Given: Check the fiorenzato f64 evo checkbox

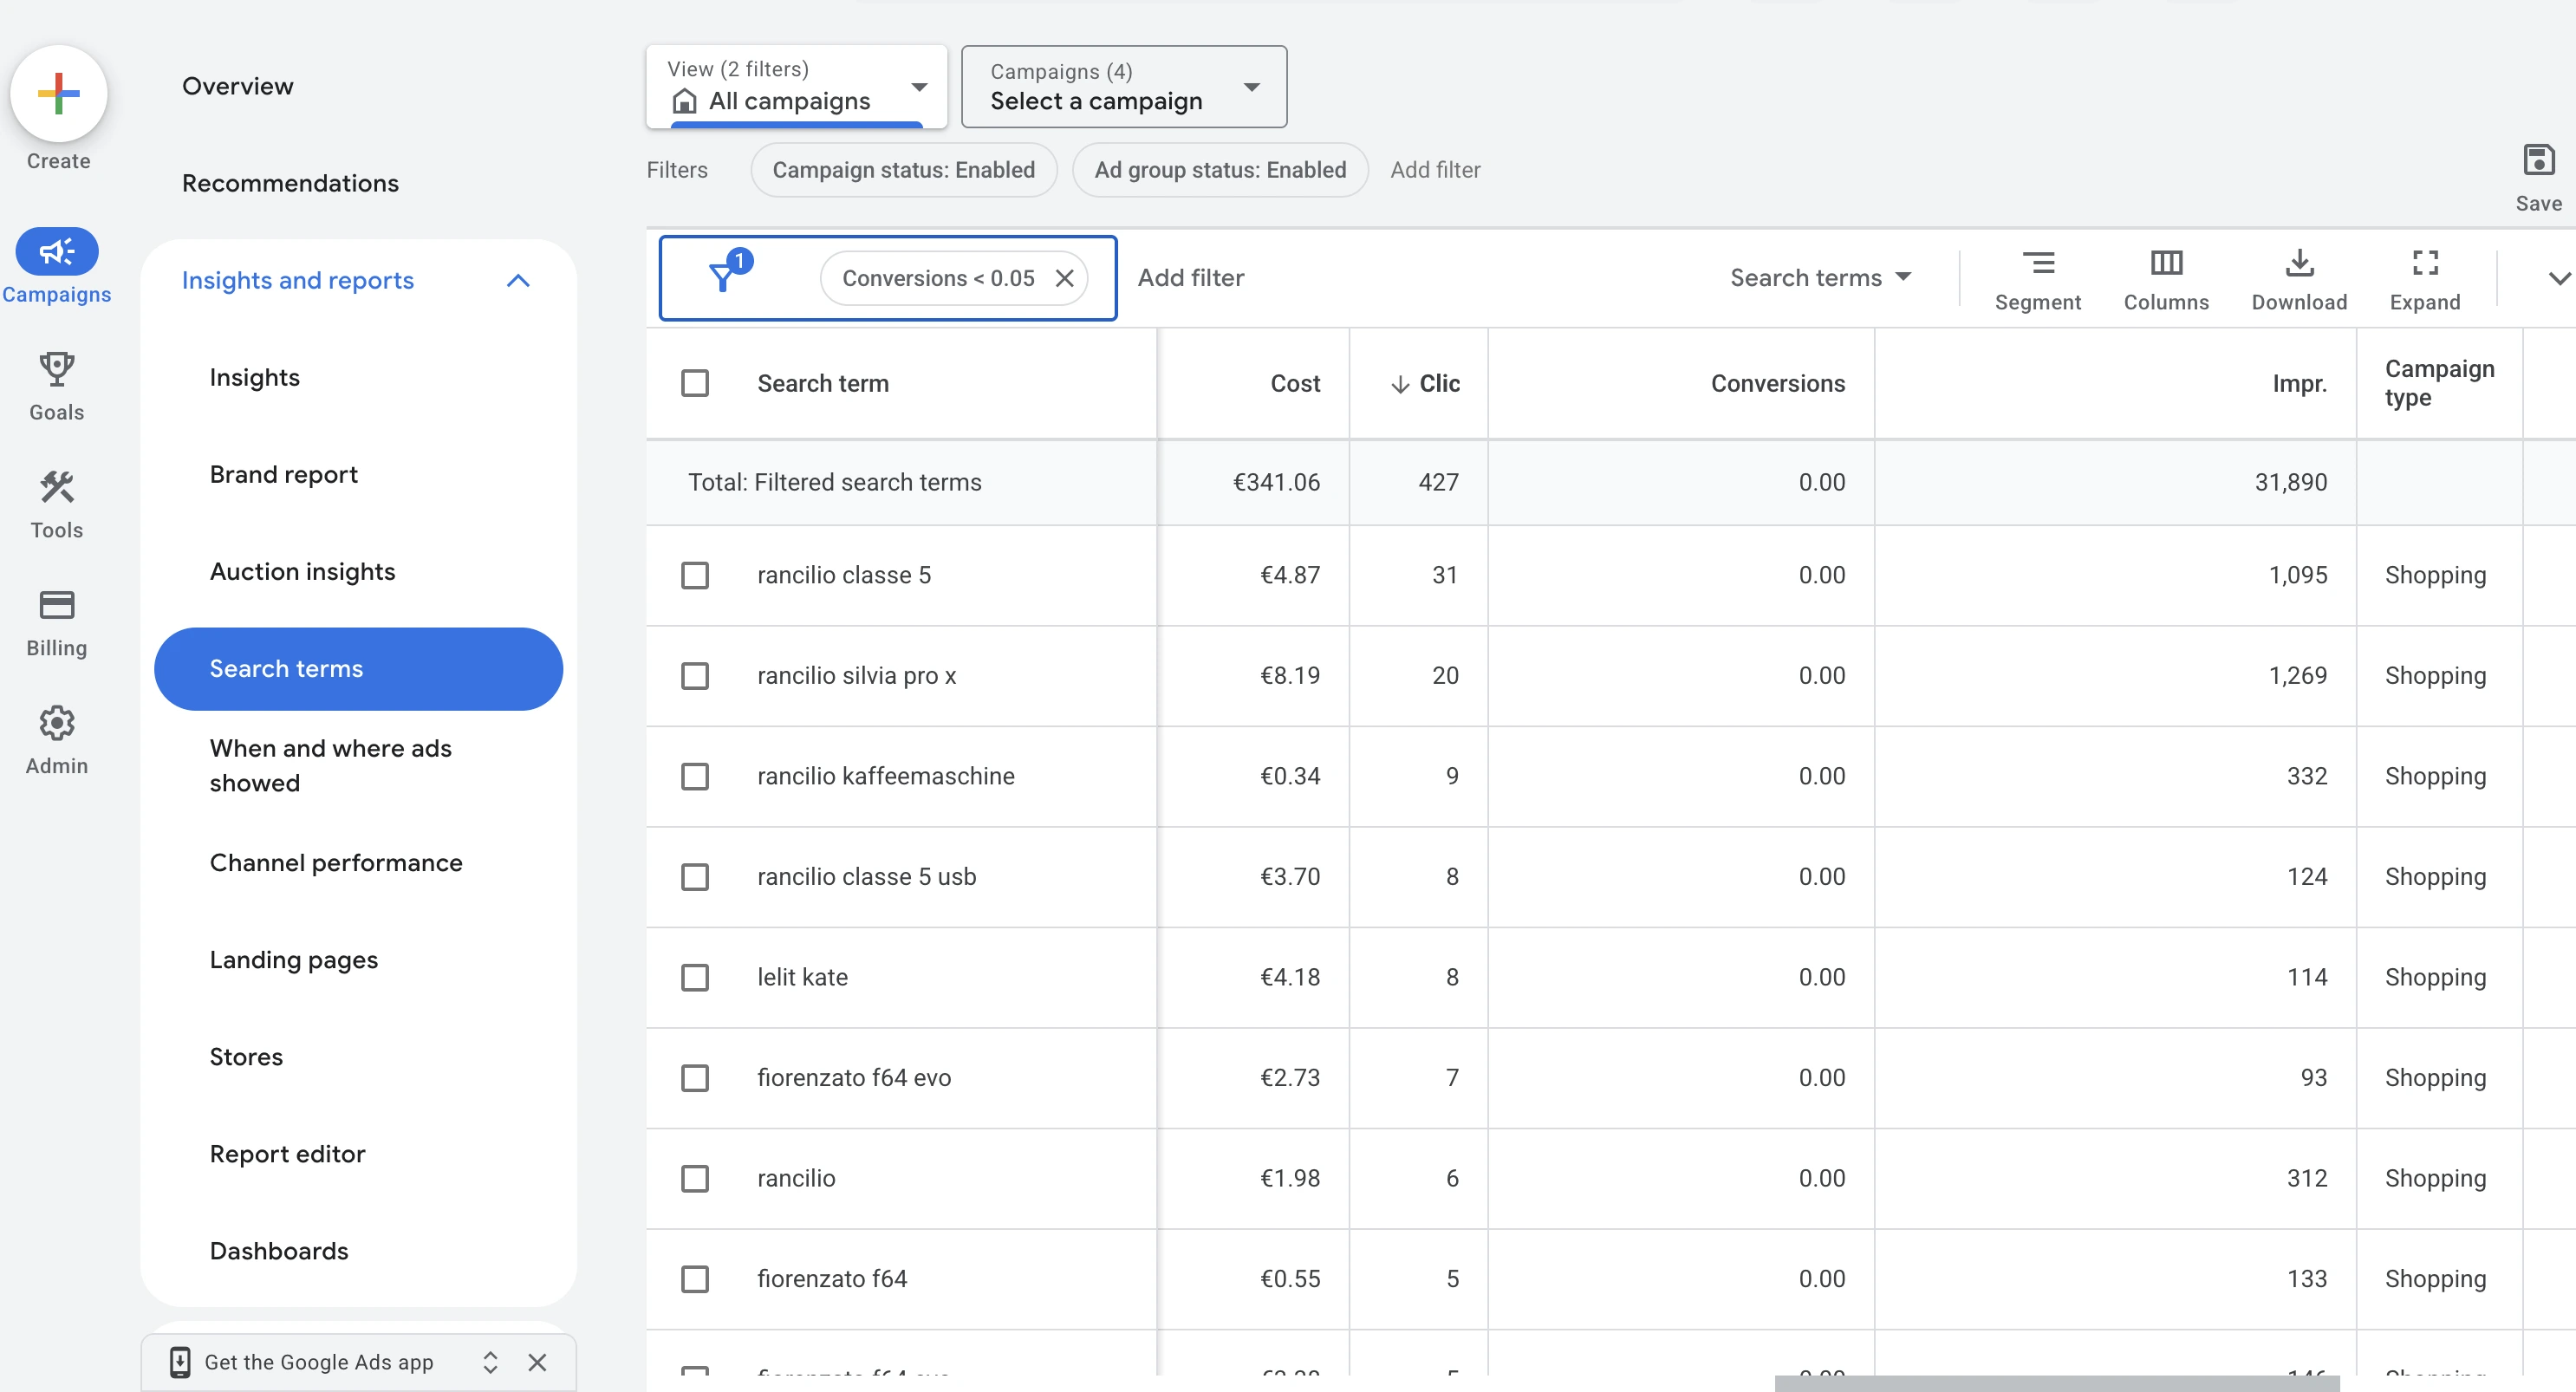Looking at the screenshot, I should point(695,1078).
